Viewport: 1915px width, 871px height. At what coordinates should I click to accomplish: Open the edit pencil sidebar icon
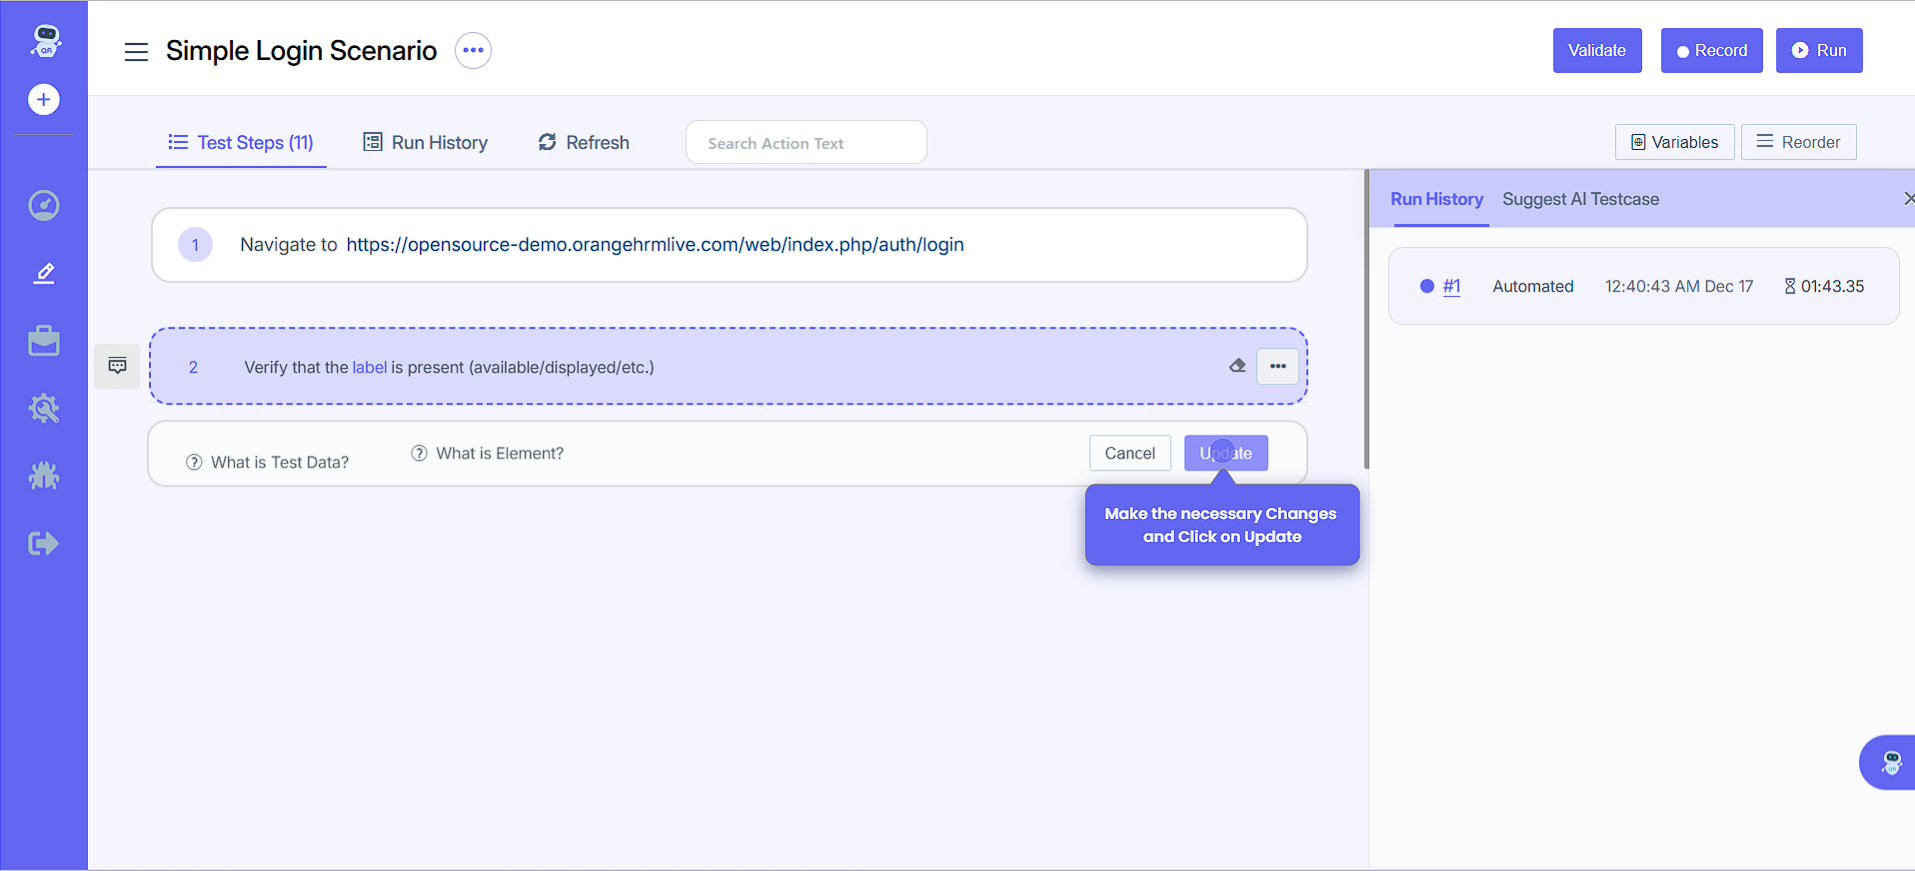click(44, 273)
